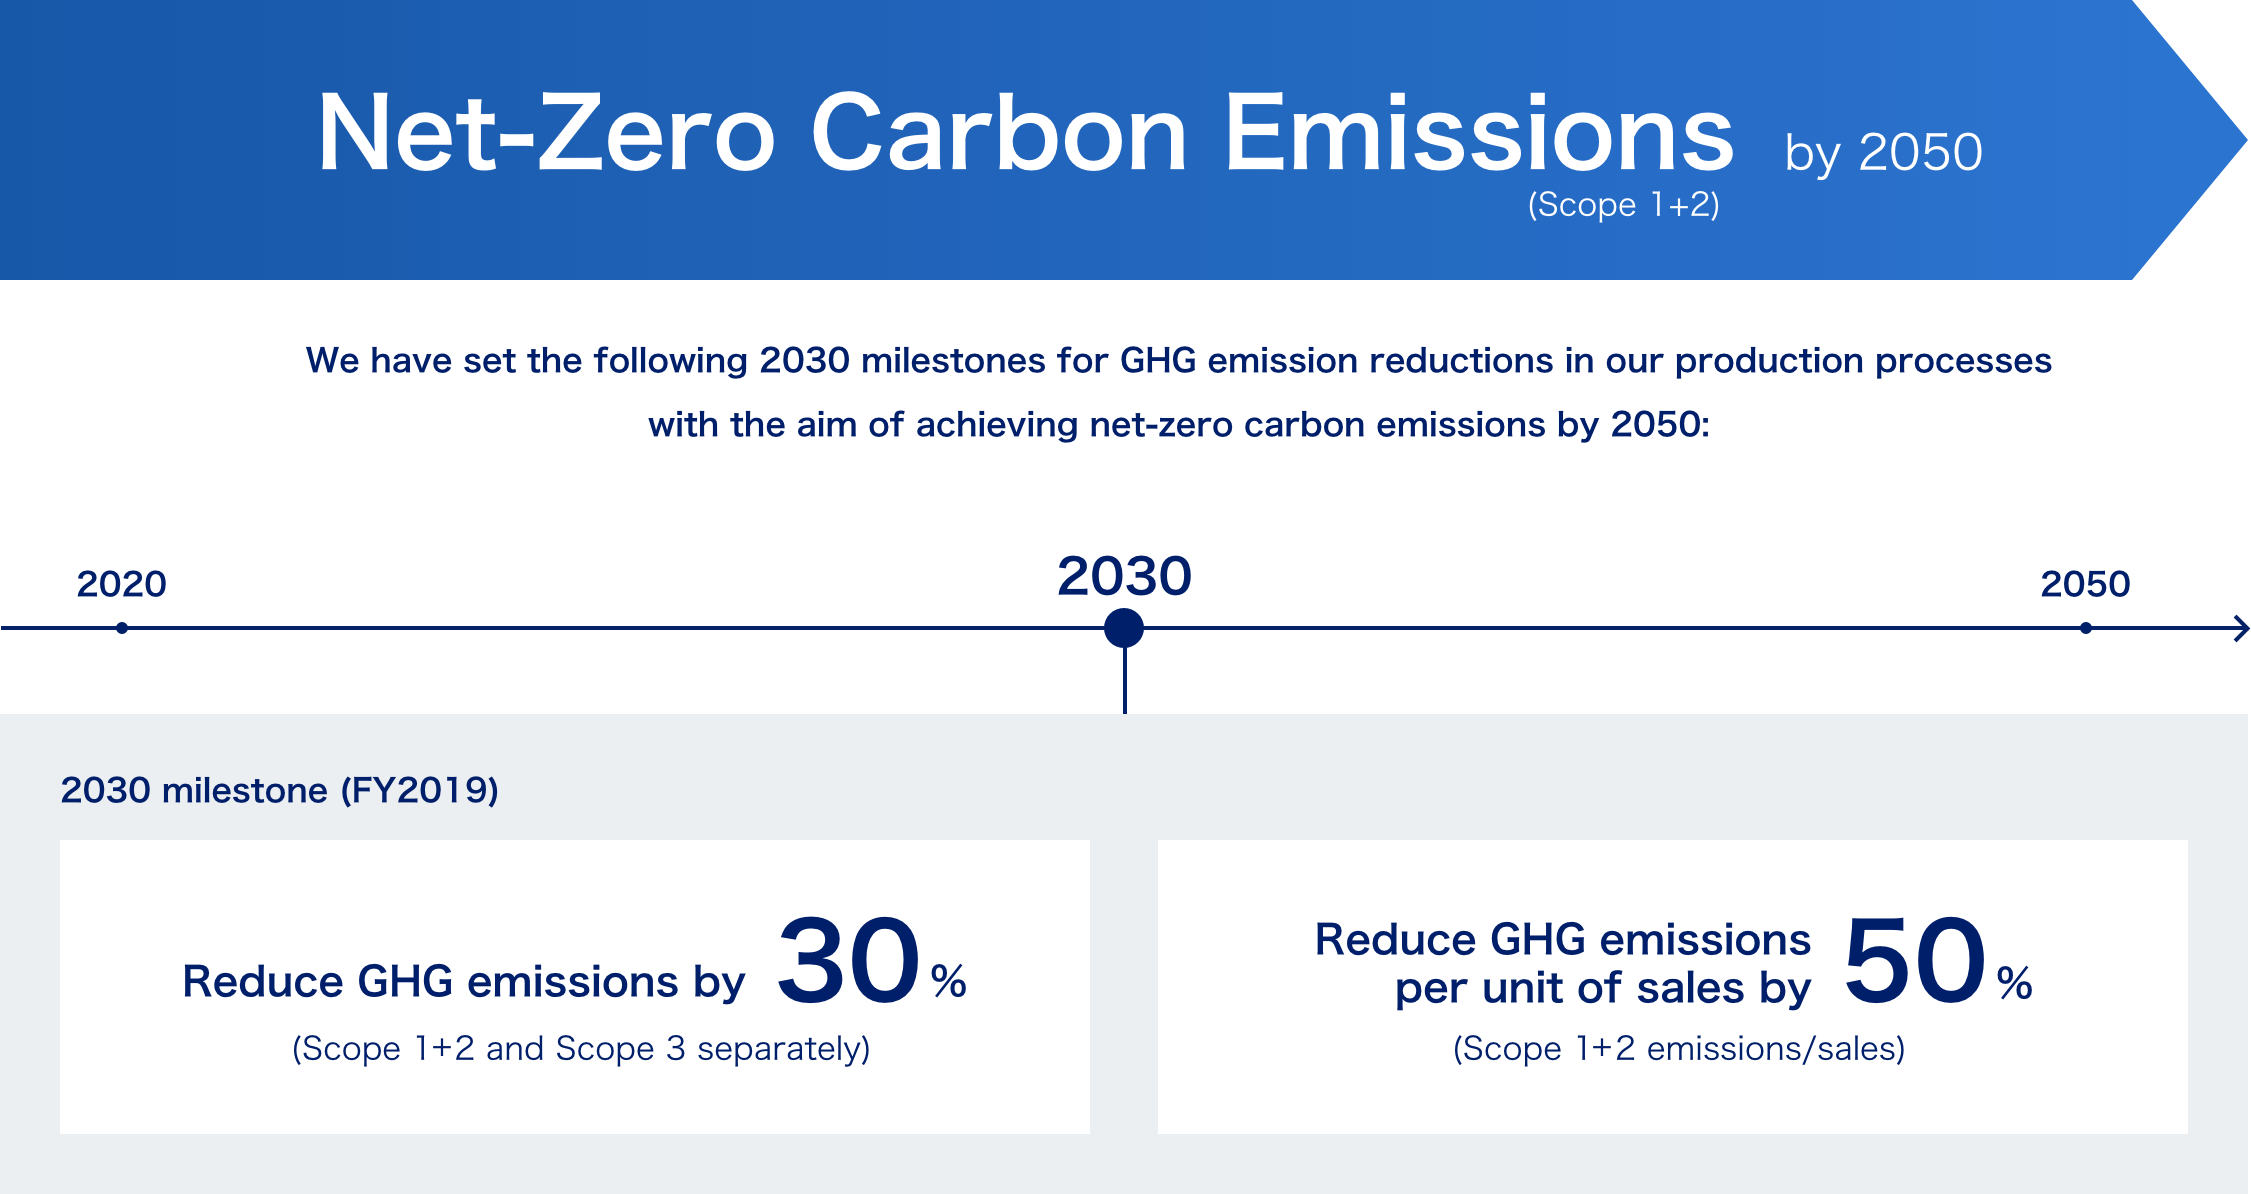The height and width of the screenshot is (1194, 2251).
Task: Select the bold 2030 year label
Action: pos(1124,576)
